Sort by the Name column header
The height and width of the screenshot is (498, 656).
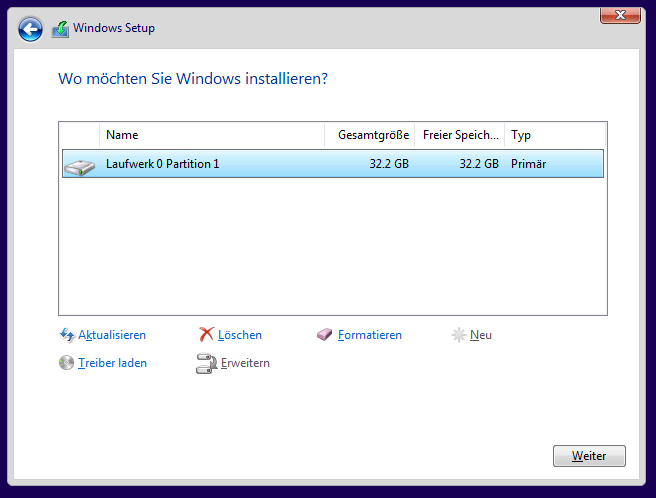click(x=212, y=135)
